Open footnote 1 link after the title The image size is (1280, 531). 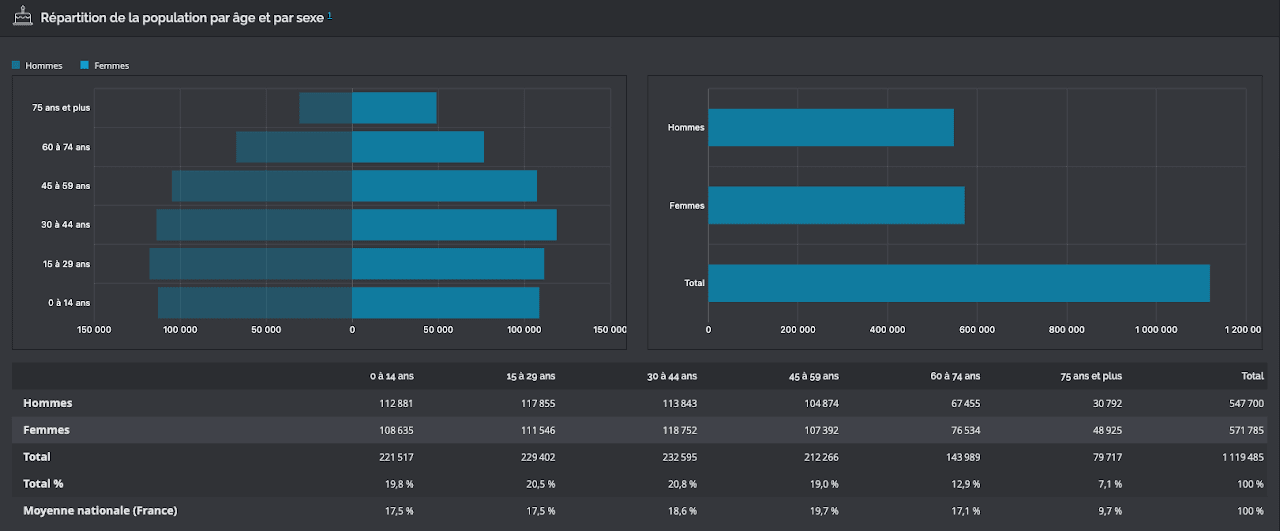point(330,15)
